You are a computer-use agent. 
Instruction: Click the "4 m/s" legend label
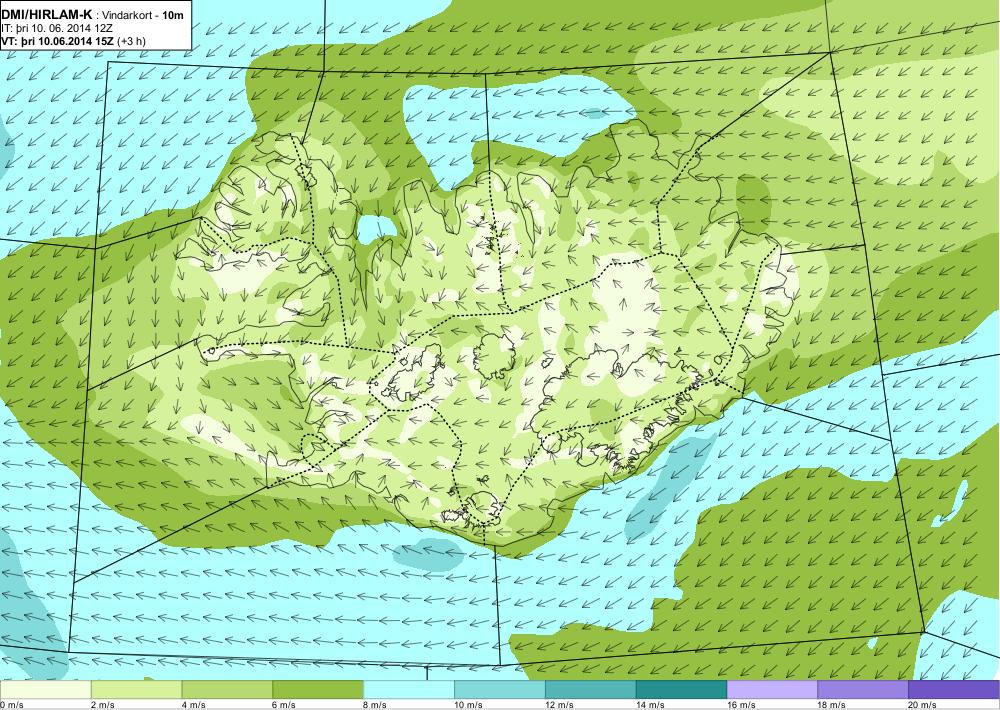[x=194, y=705]
